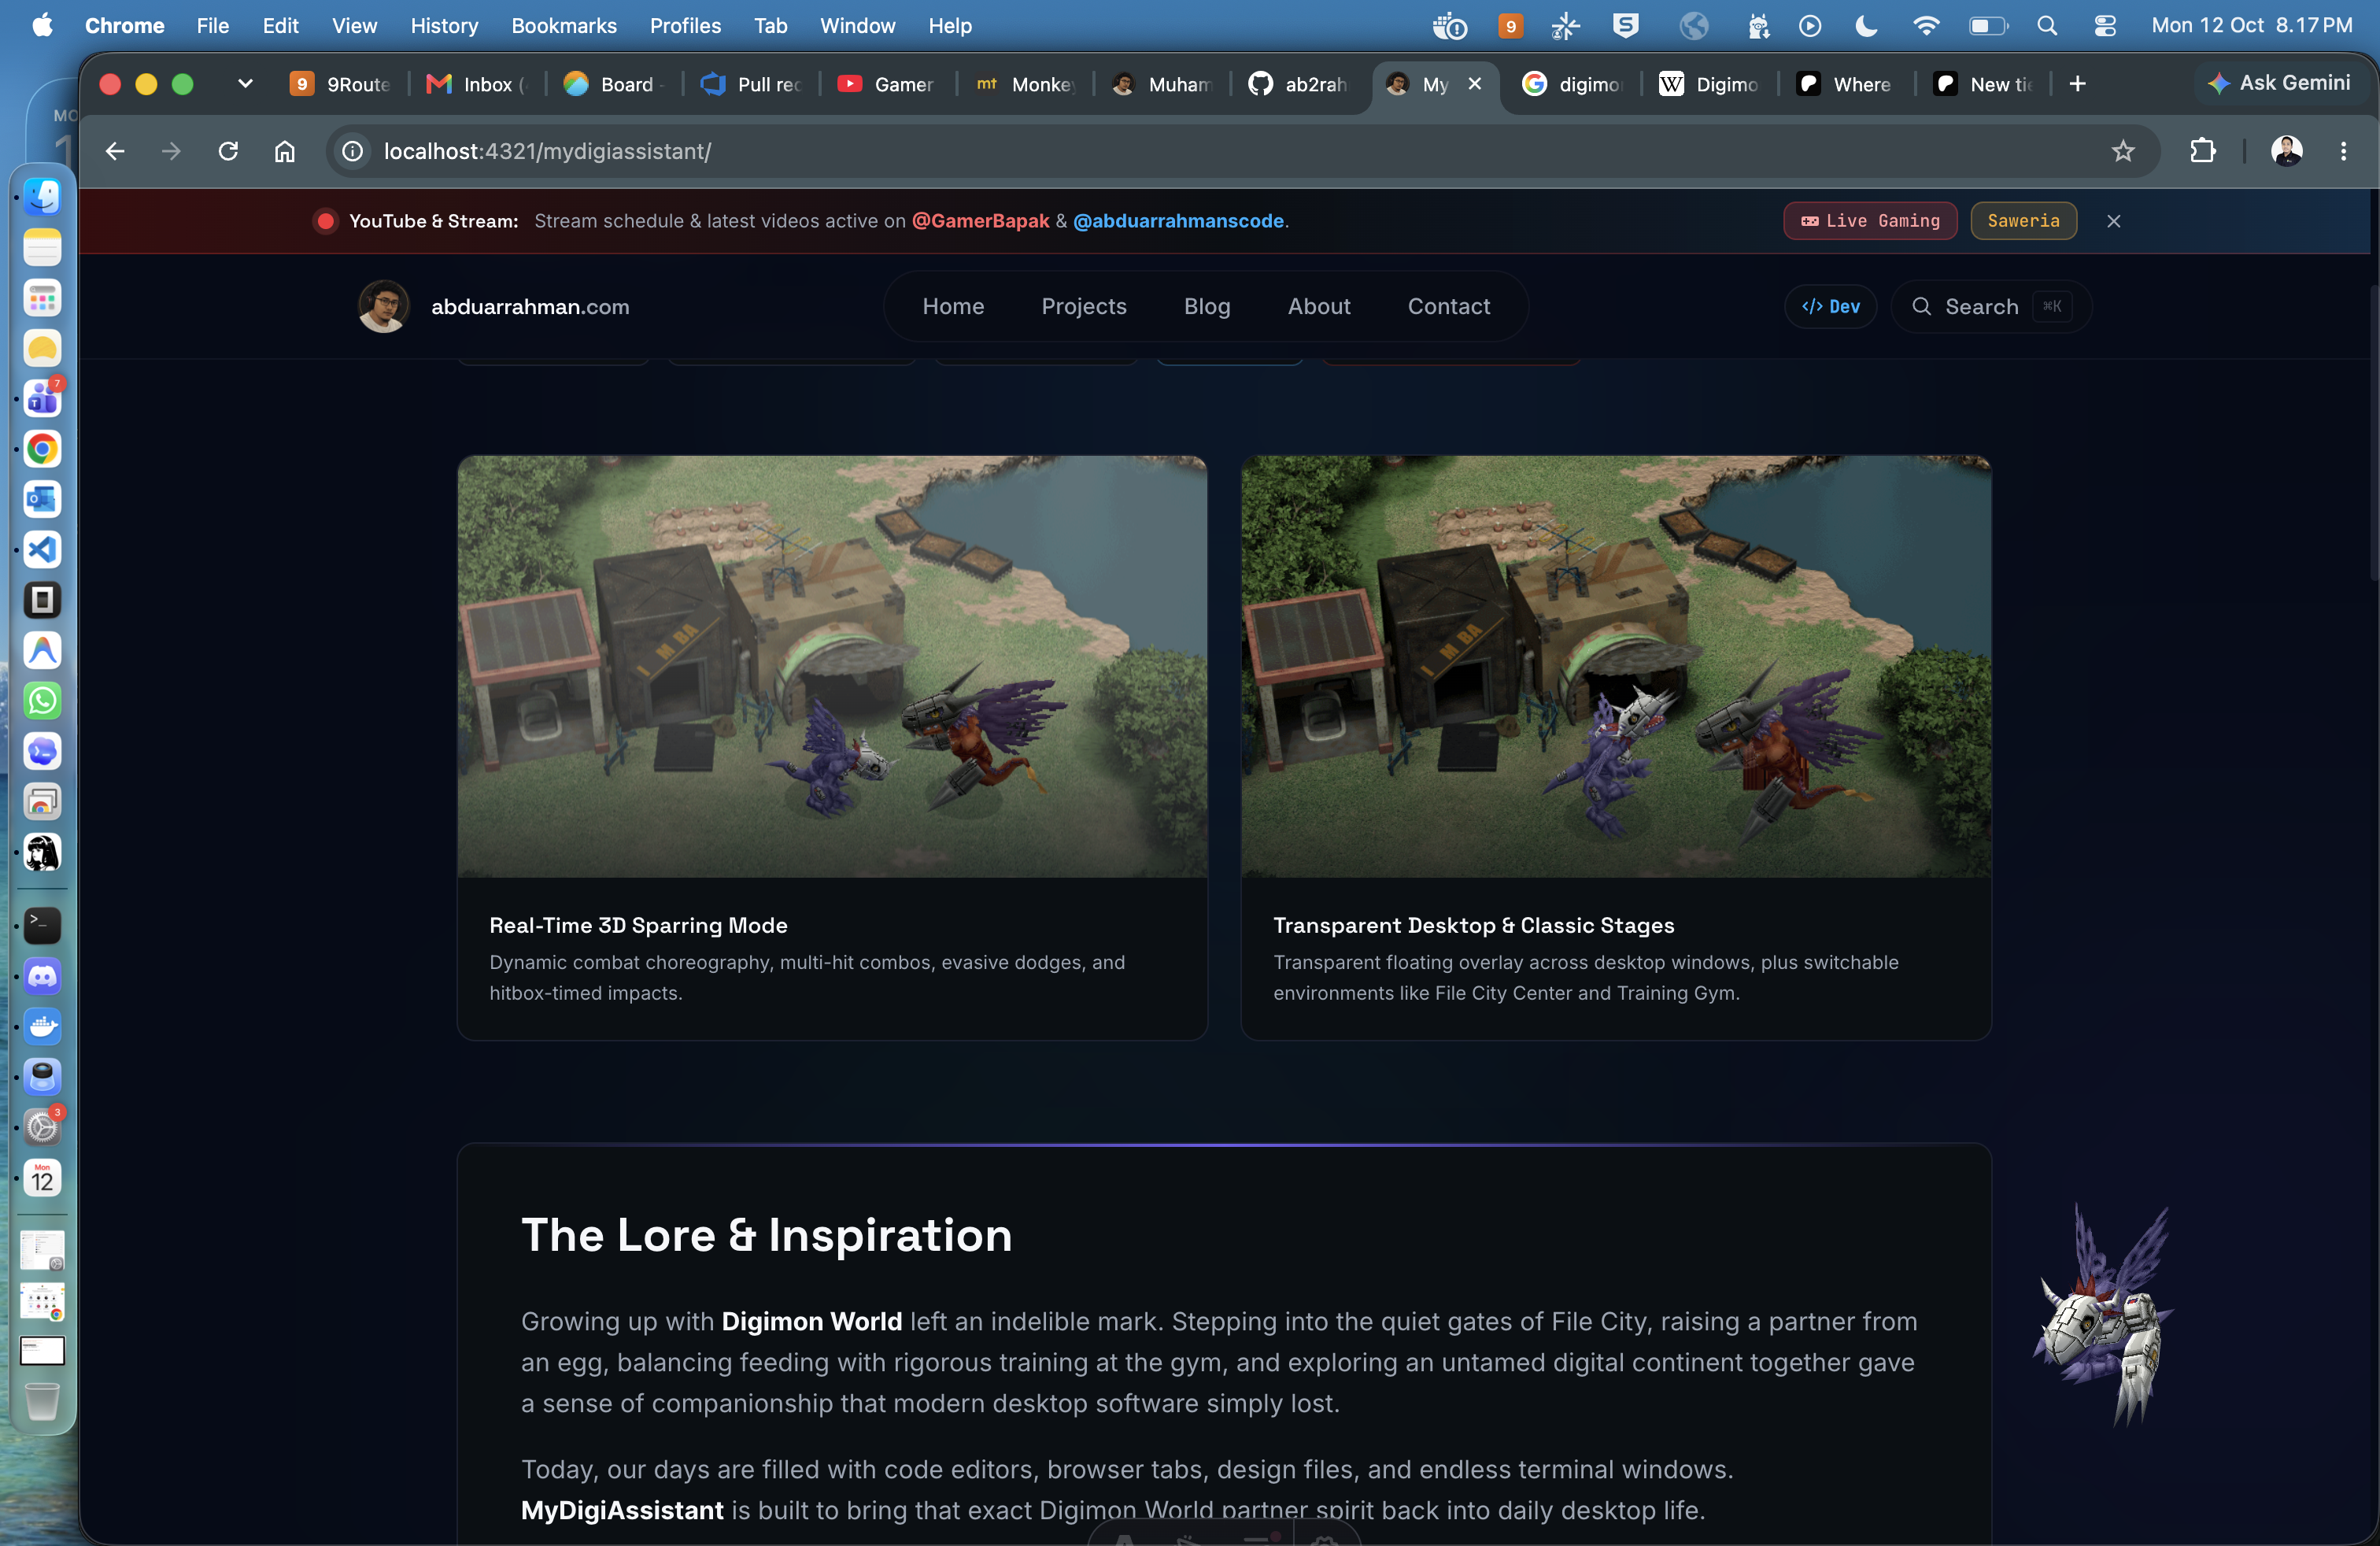This screenshot has height=1546, width=2380.
Task: Switch to the ab2rah GitHub tab
Action: point(1298,84)
